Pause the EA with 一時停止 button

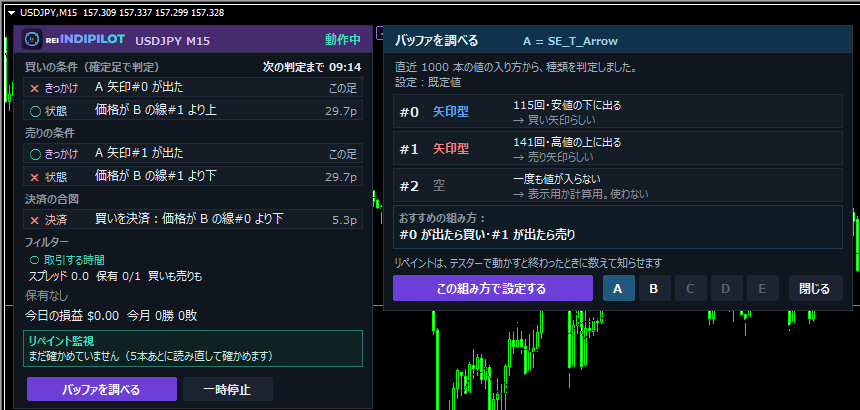pos(228,389)
